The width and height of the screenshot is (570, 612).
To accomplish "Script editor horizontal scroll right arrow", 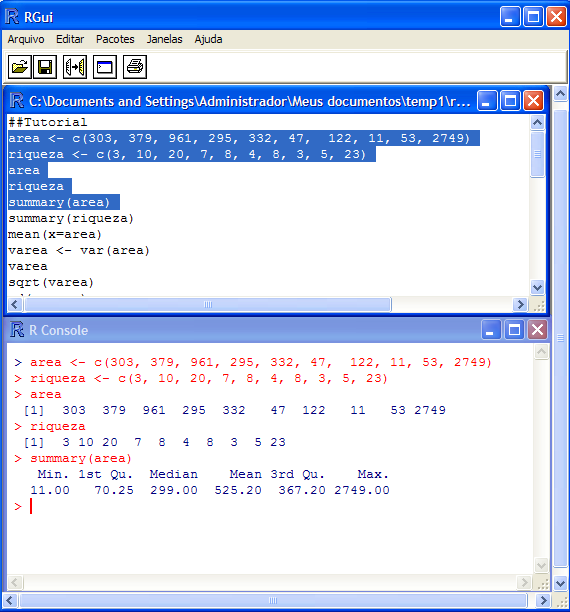I will [x=520, y=304].
